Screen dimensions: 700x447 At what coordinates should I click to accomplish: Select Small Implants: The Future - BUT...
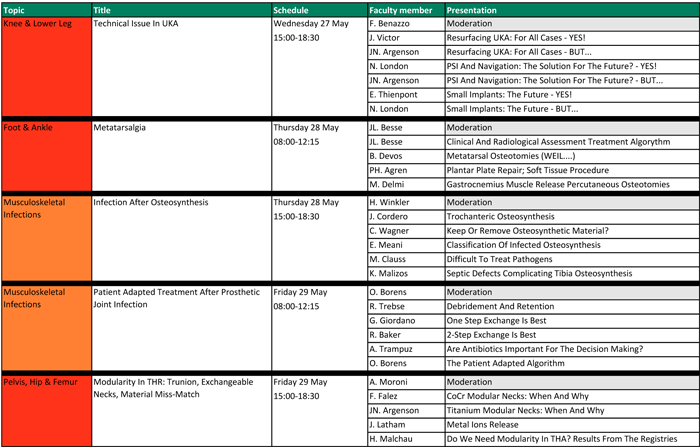512,109
